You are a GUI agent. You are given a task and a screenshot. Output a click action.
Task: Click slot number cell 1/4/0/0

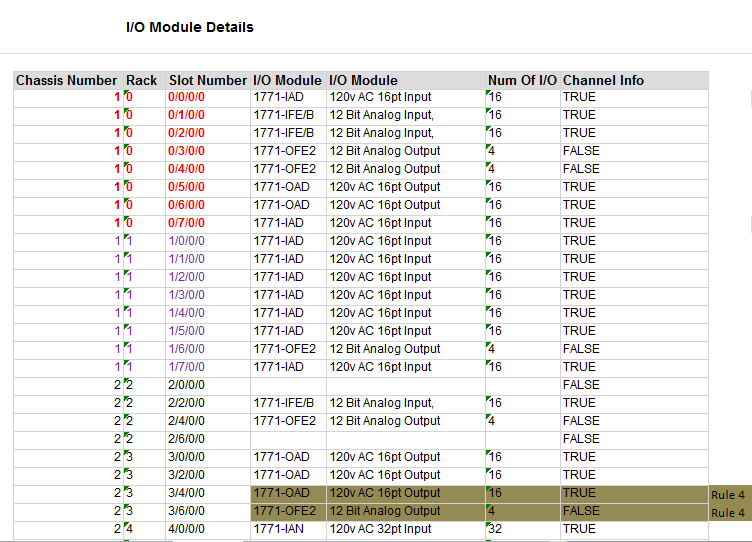208,313
